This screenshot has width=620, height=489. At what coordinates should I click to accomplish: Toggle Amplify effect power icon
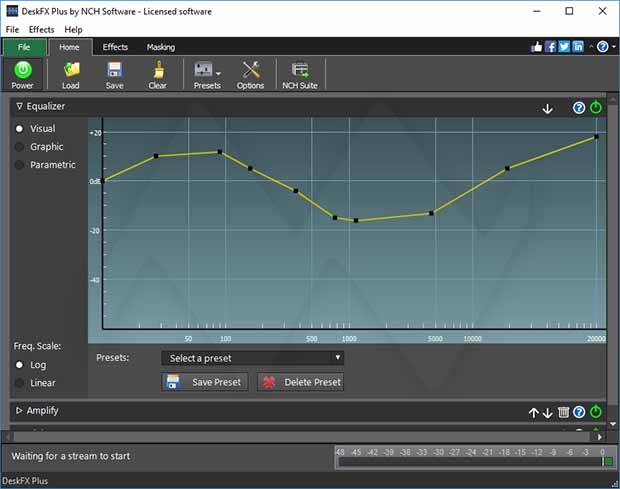(x=596, y=412)
